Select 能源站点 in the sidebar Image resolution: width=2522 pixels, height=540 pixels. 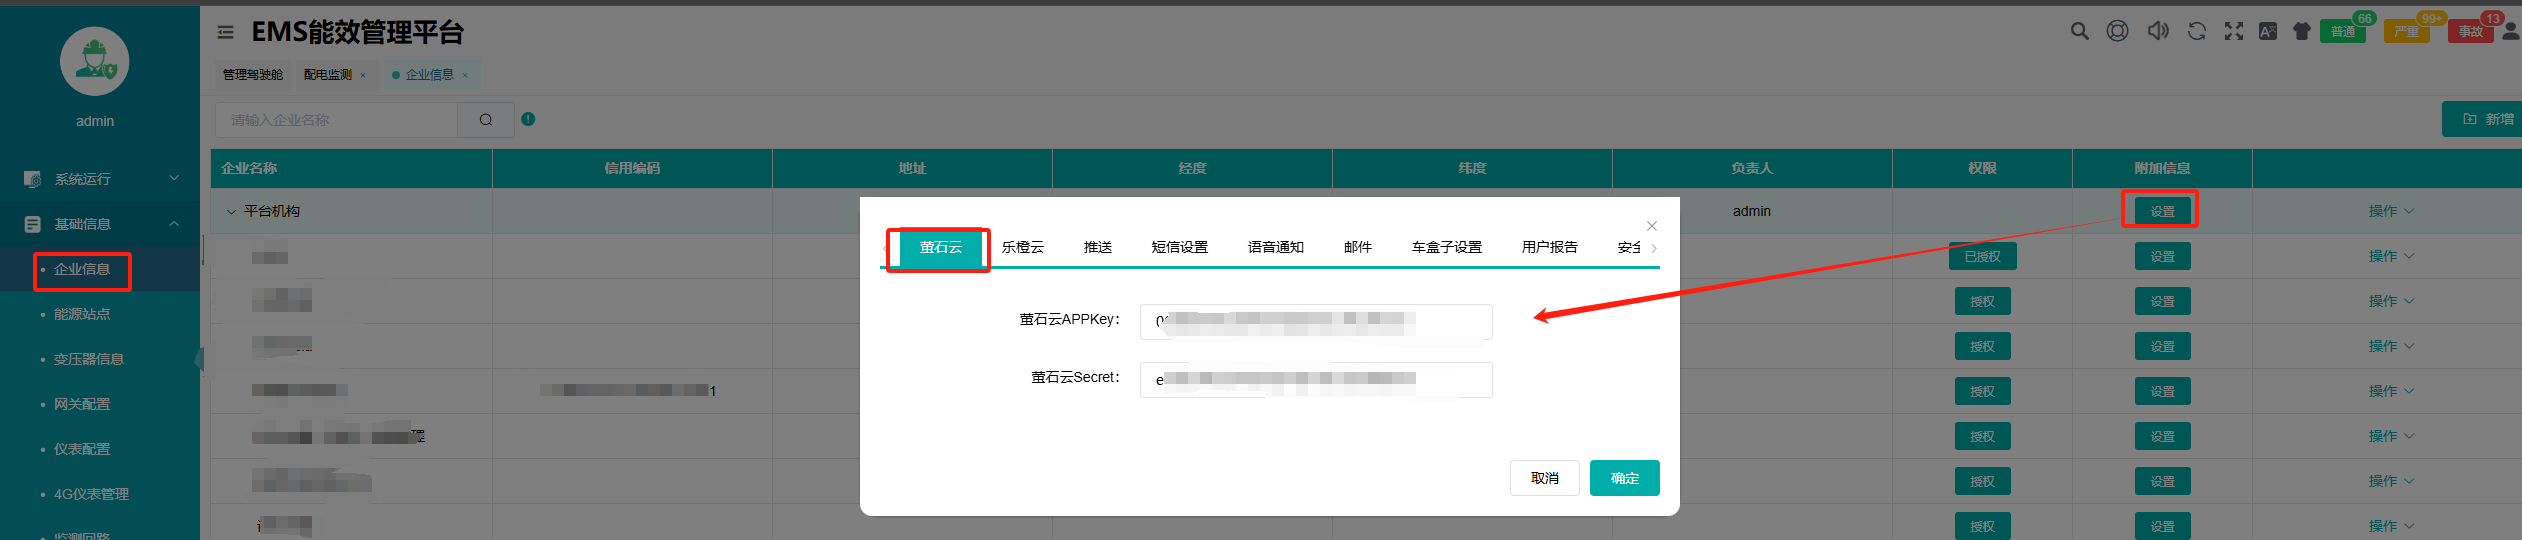[x=82, y=314]
